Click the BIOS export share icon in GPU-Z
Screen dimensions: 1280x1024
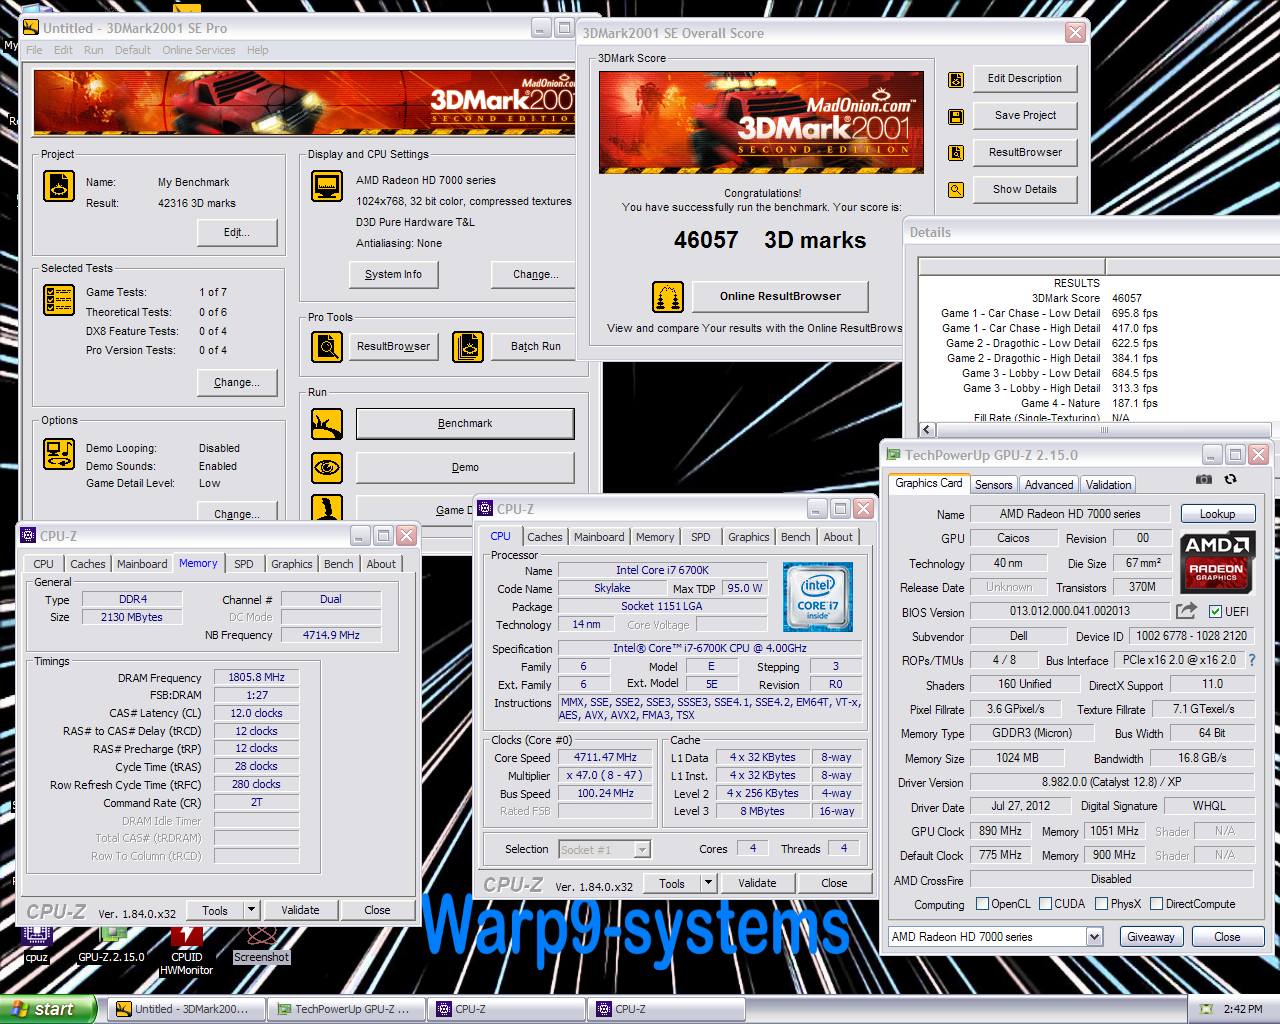[1186, 611]
